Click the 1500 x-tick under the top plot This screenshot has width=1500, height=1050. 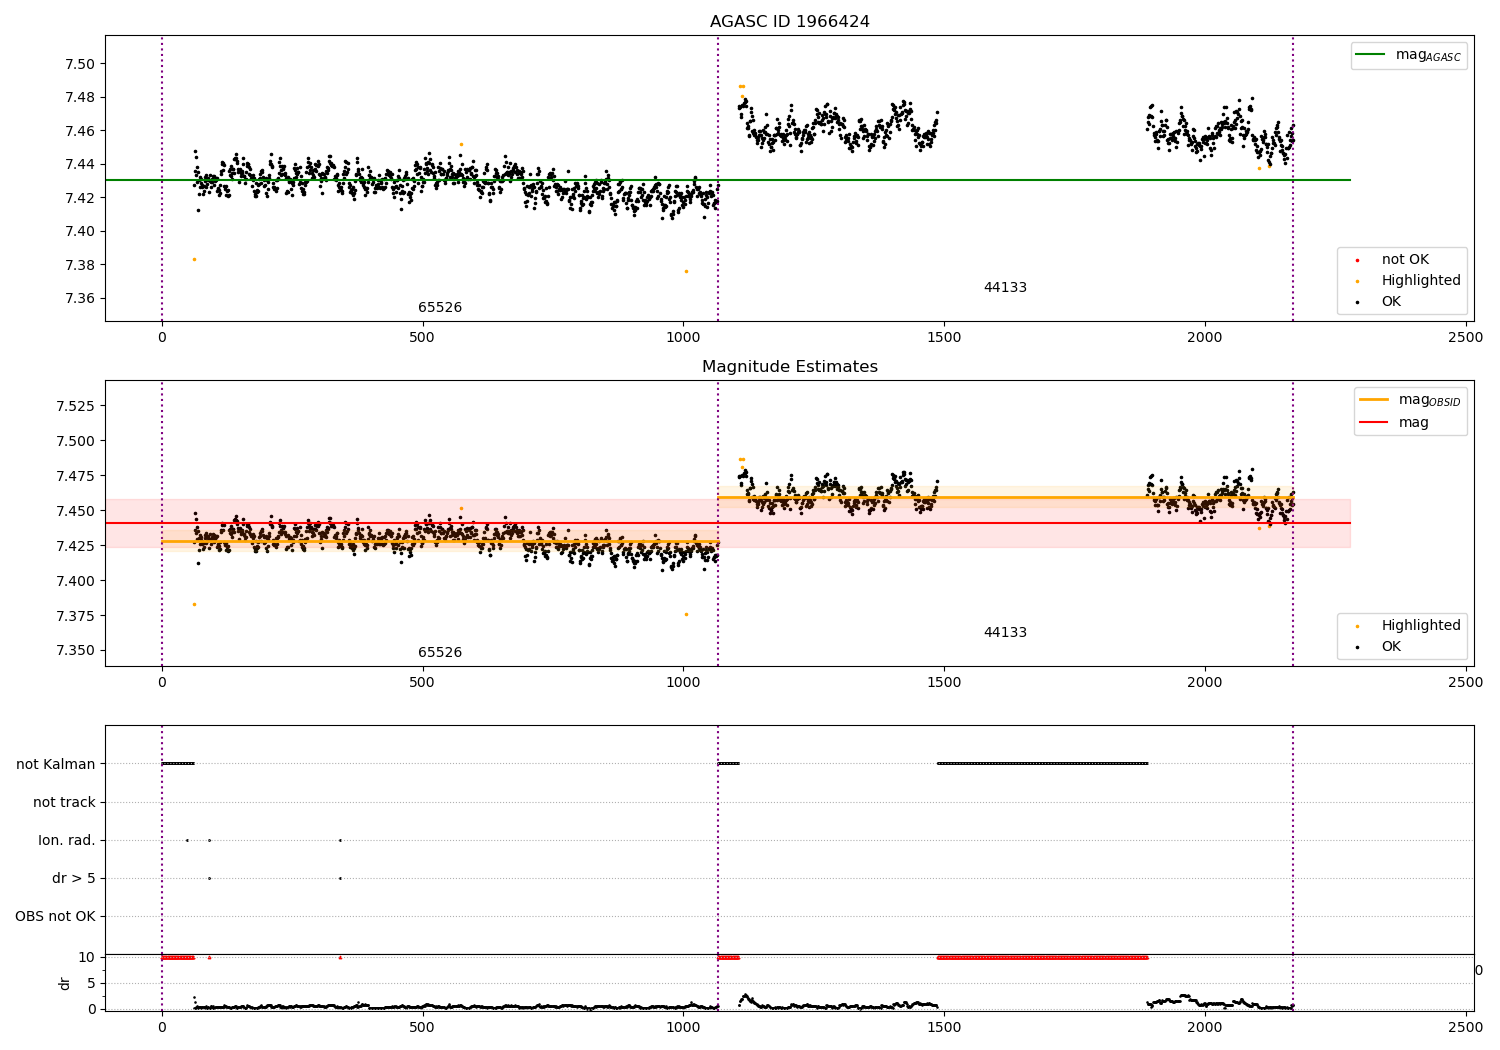point(944,338)
